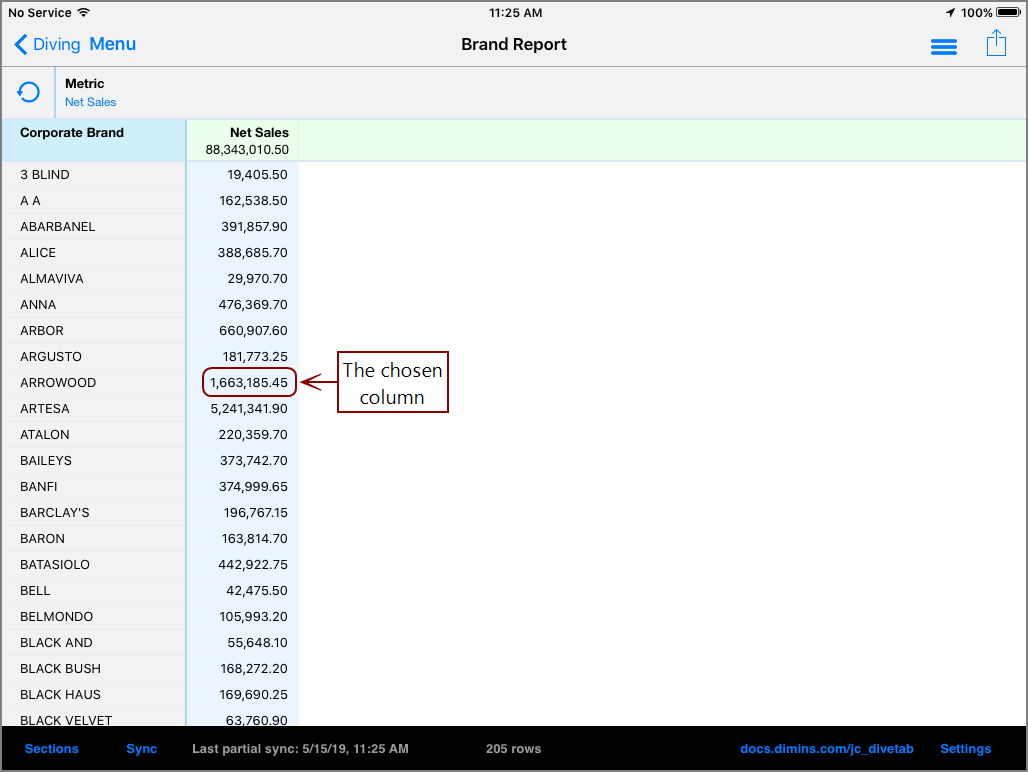Open the hamburger menu icon
Viewport: 1028px width, 772px height.
click(x=944, y=46)
